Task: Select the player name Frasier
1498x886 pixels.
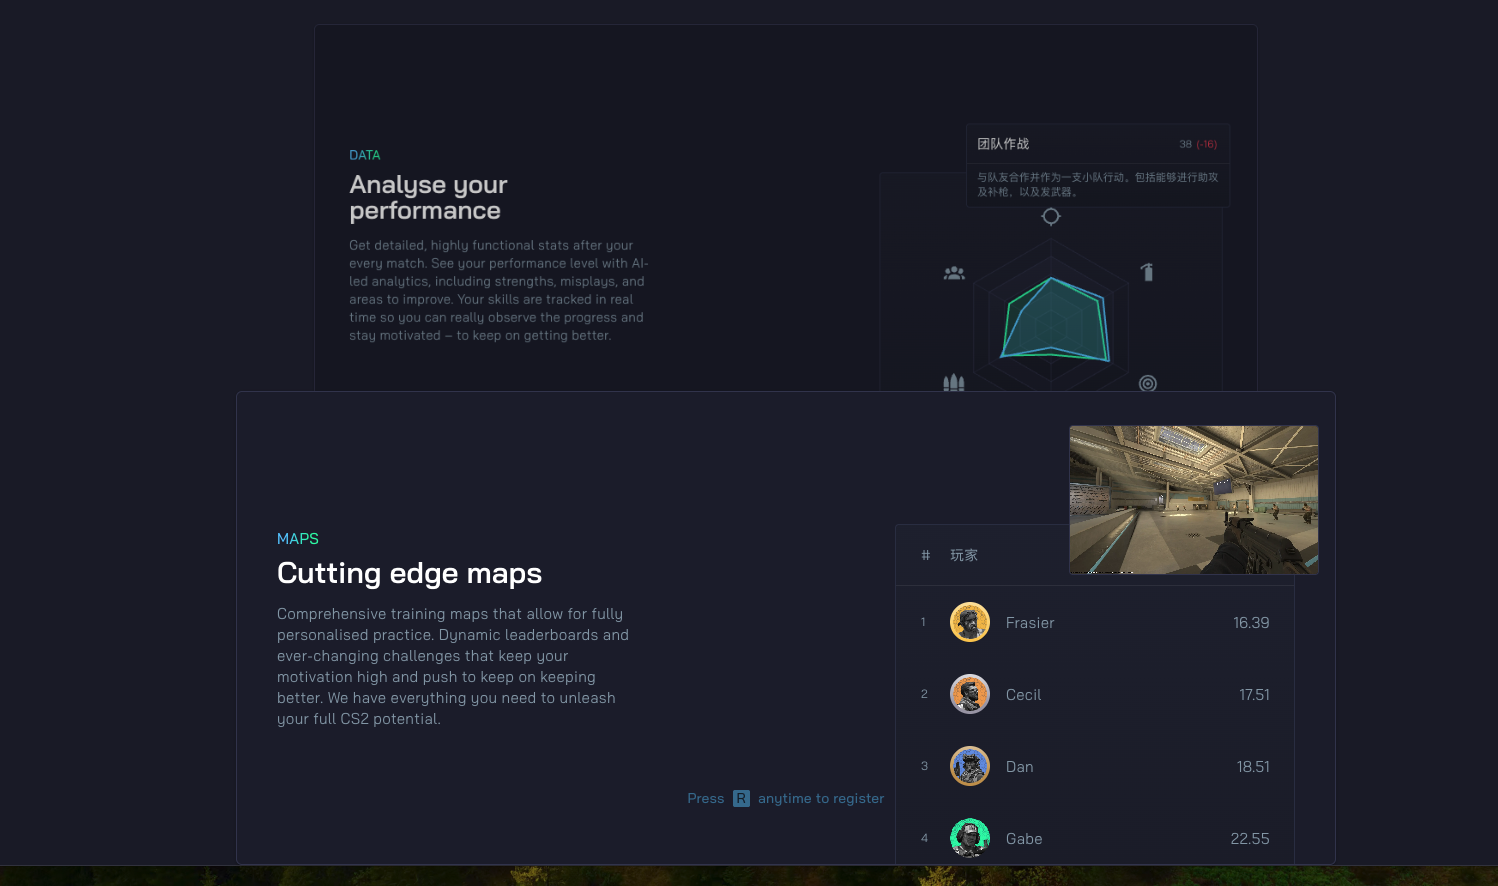Action: 1030,623
